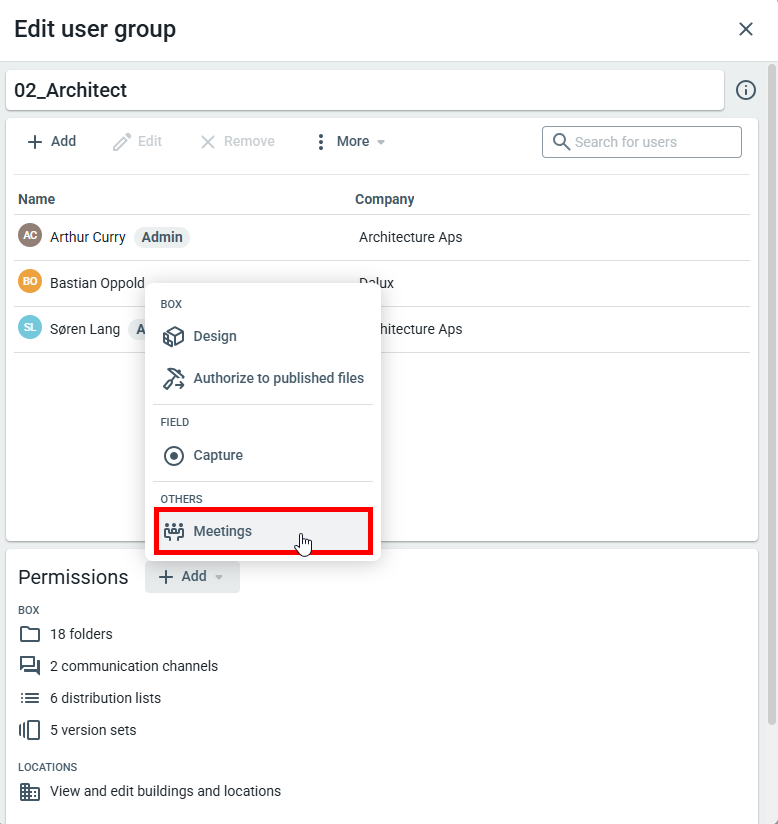Click the Name column header

coord(37,199)
